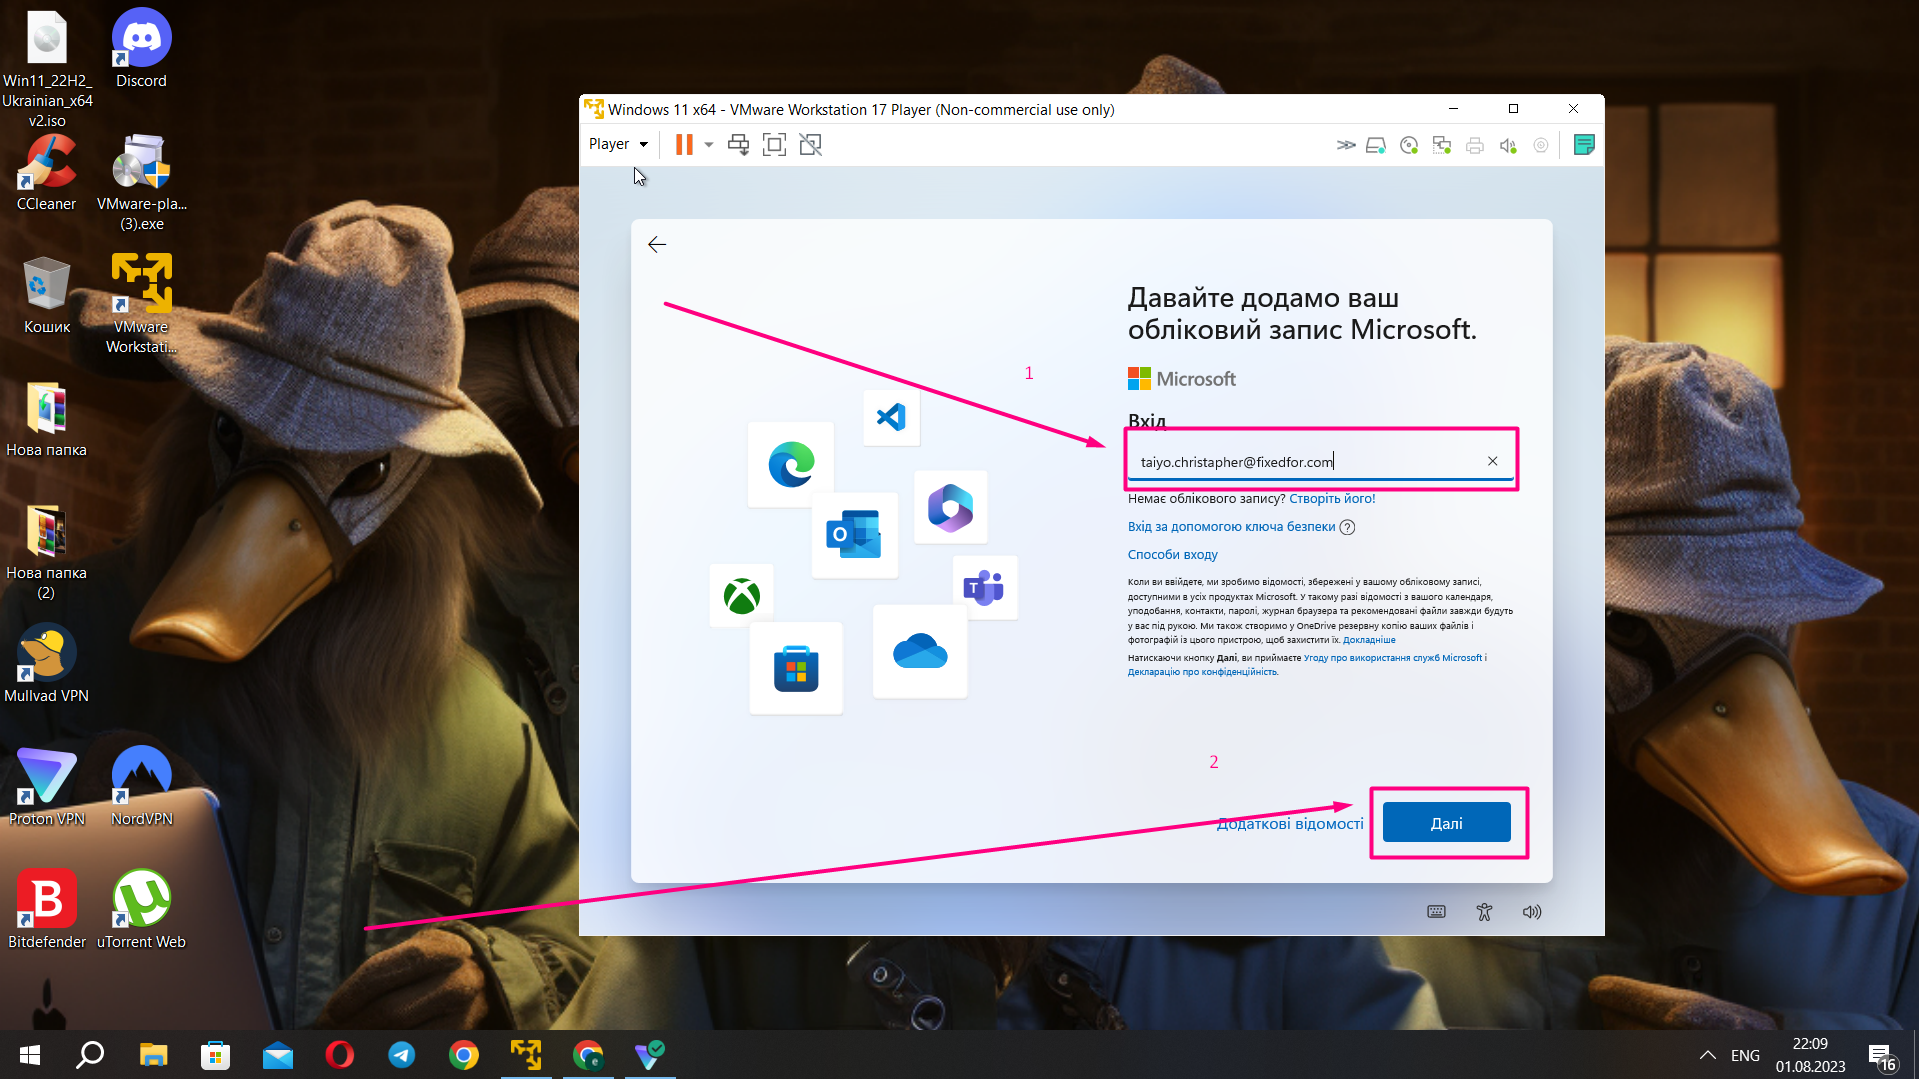Open the printer device icon
The height and width of the screenshot is (1079, 1919).
click(1475, 145)
